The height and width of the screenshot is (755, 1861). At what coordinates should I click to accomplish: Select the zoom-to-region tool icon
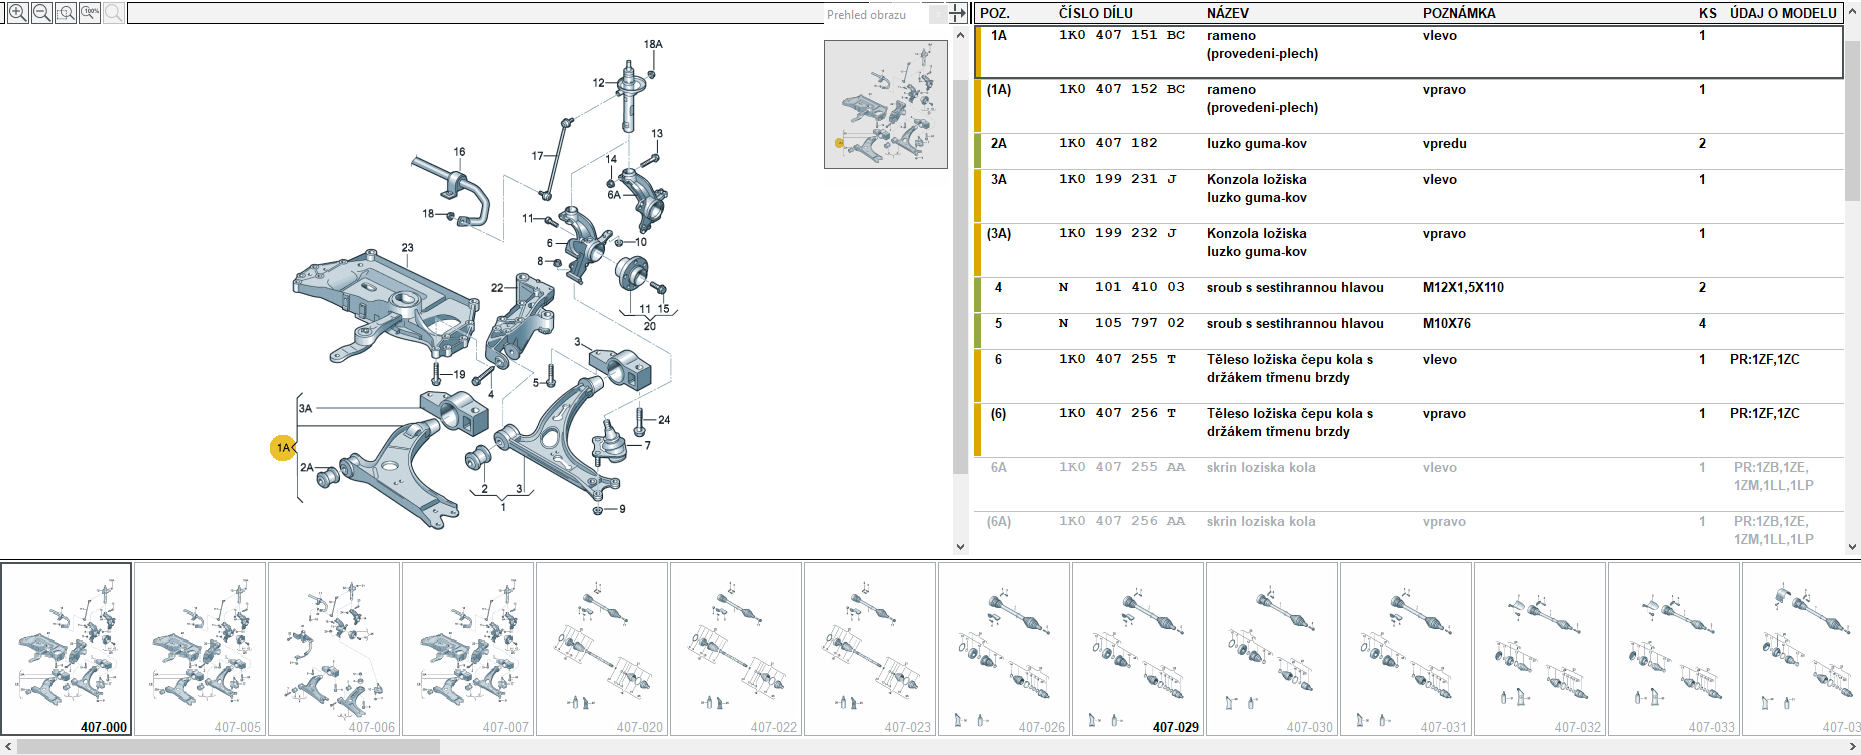66,13
